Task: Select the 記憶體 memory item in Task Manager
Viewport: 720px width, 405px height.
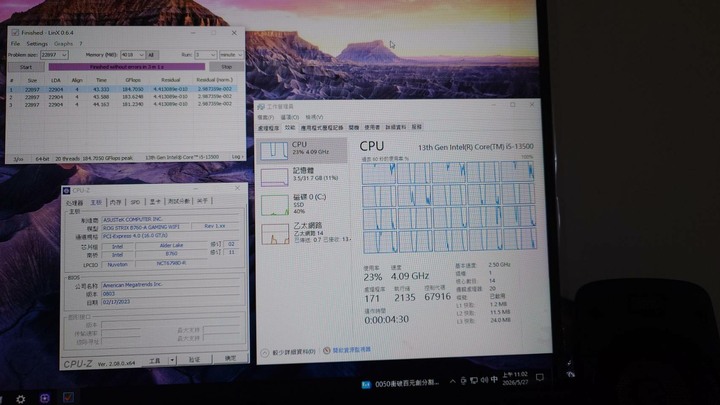Action: click(301, 177)
